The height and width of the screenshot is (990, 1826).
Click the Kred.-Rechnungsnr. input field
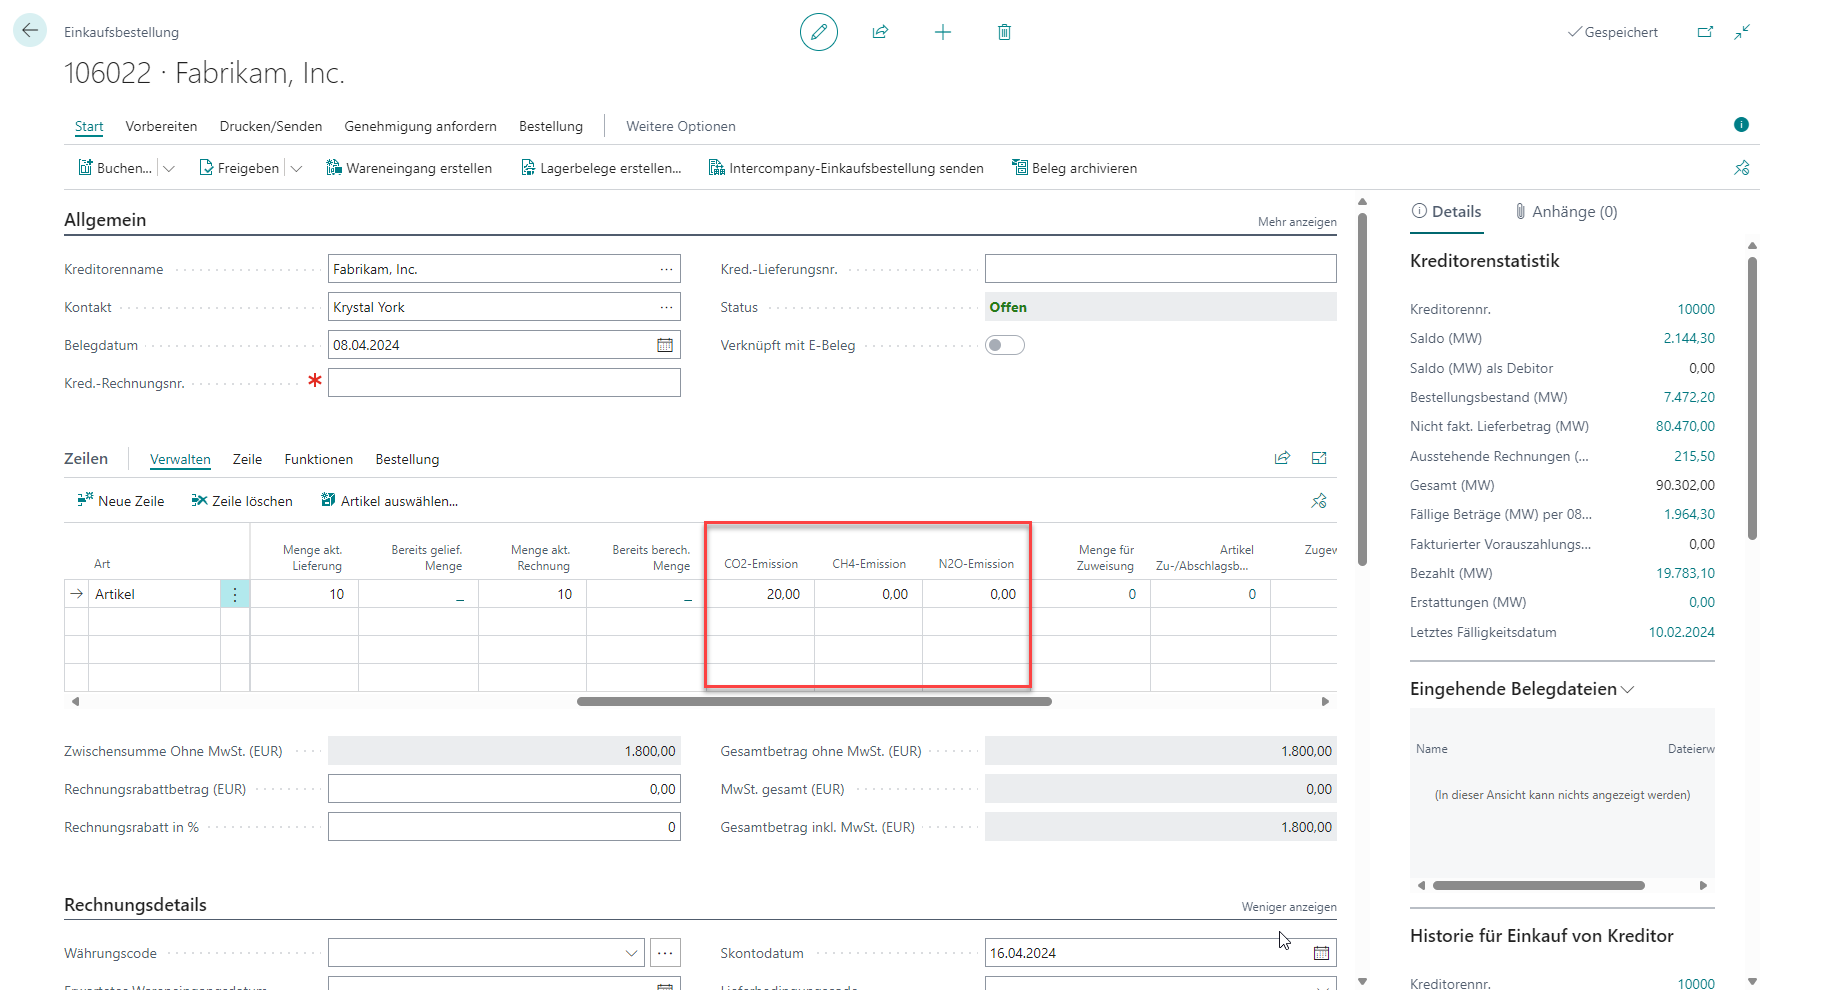coord(504,383)
